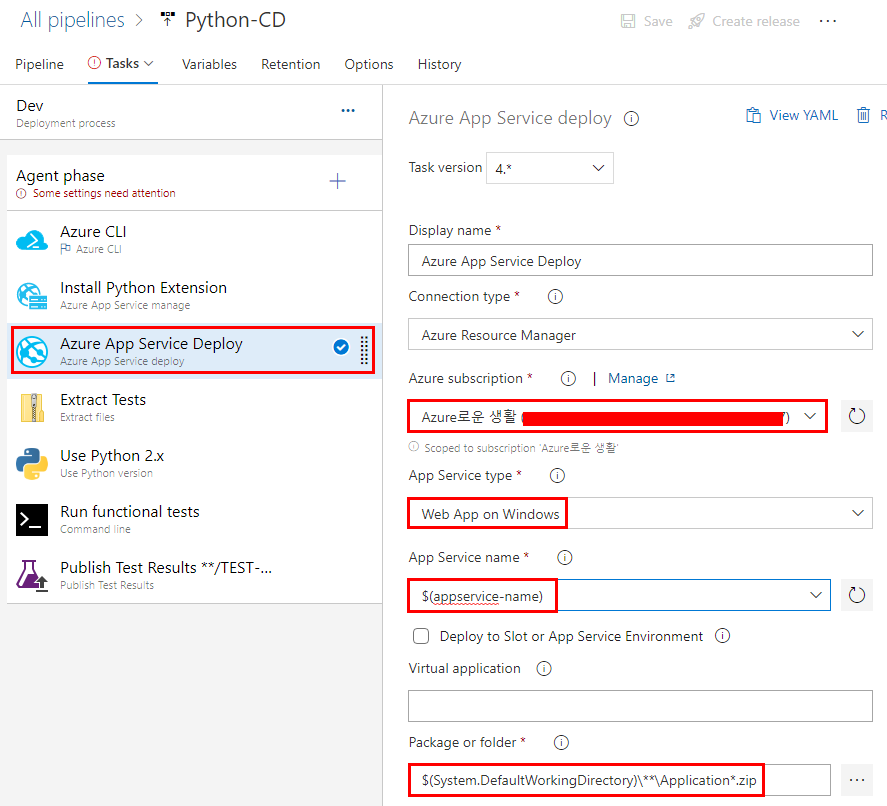Click info icon next to Deploy to Slot
The image size is (887, 806).
point(722,636)
